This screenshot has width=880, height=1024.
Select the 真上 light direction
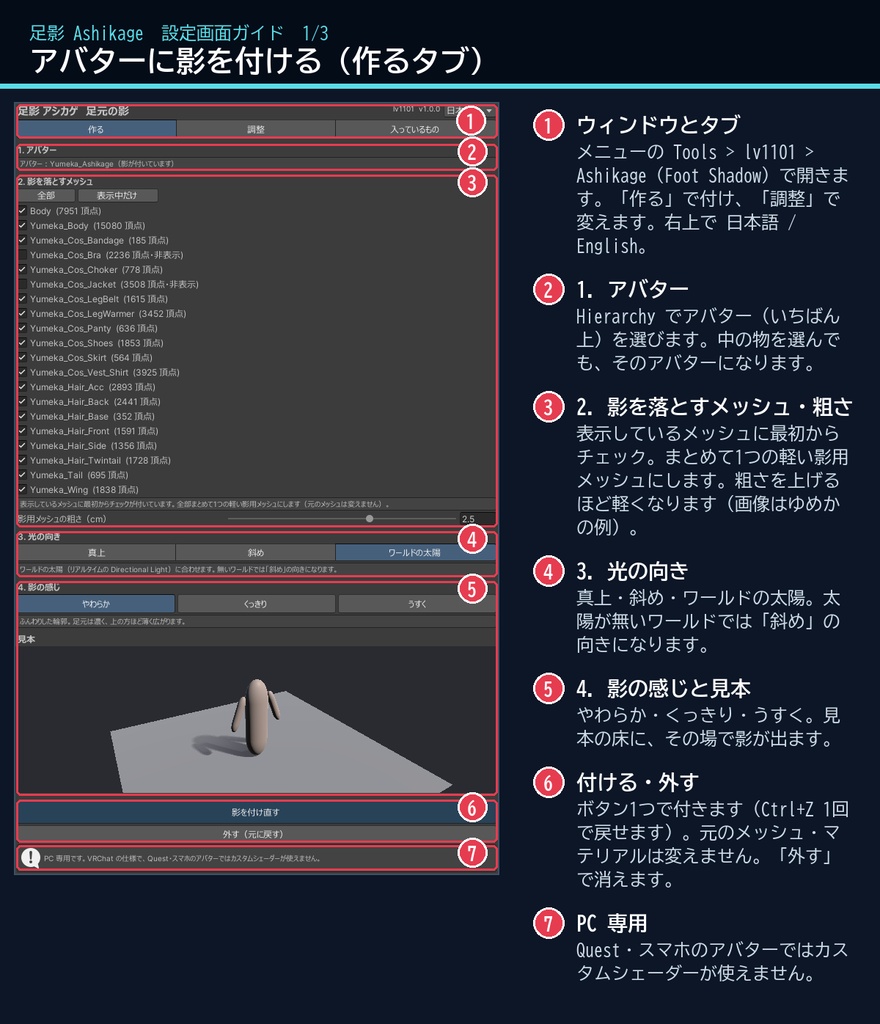[97, 552]
